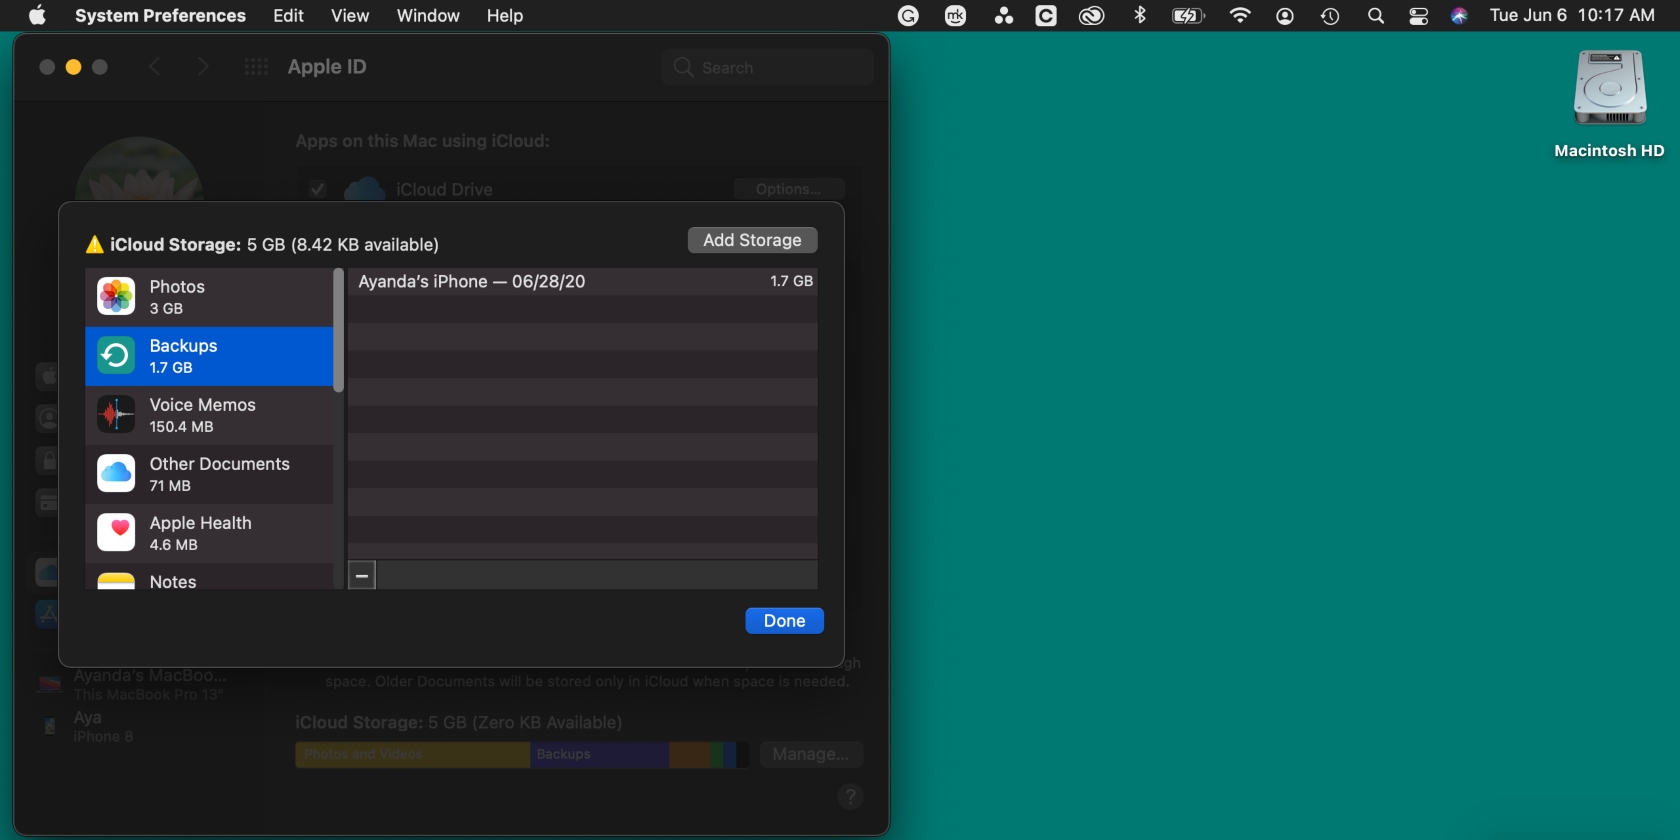The height and width of the screenshot is (840, 1680).
Task: Click the Backups storage bar segment
Action: pyautogui.click(x=599, y=754)
